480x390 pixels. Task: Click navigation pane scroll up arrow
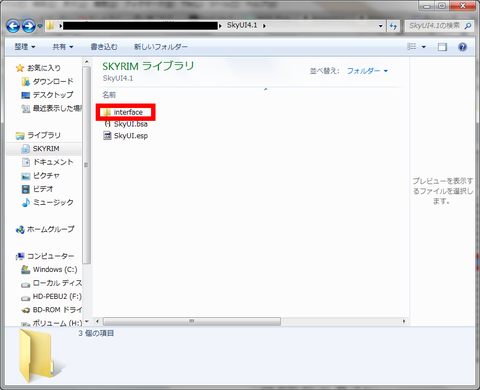(87, 62)
